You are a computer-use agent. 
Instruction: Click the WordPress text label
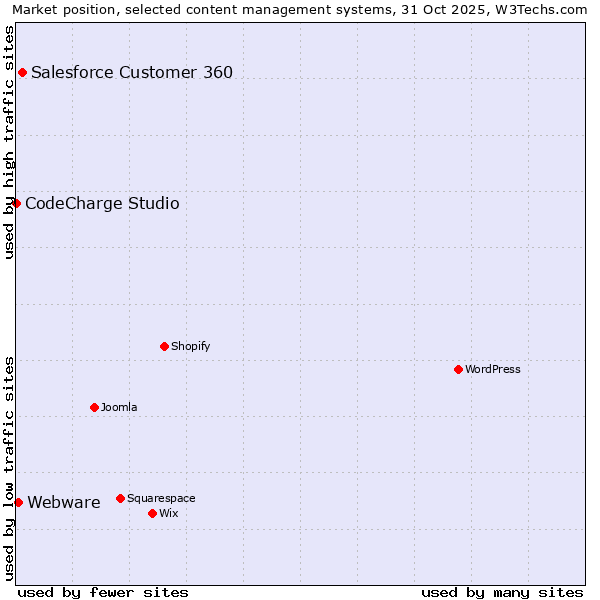pyautogui.click(x=493, y=370)
